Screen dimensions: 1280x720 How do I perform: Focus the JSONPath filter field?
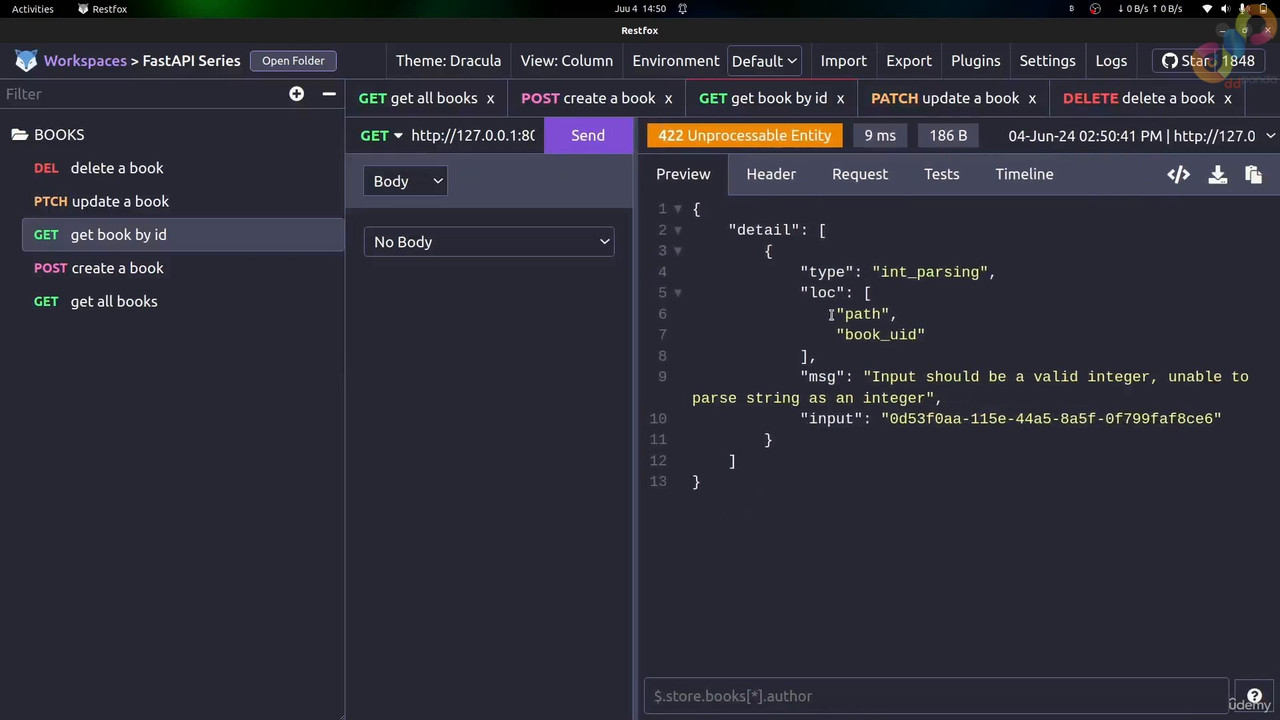click(x=936, y=696)
